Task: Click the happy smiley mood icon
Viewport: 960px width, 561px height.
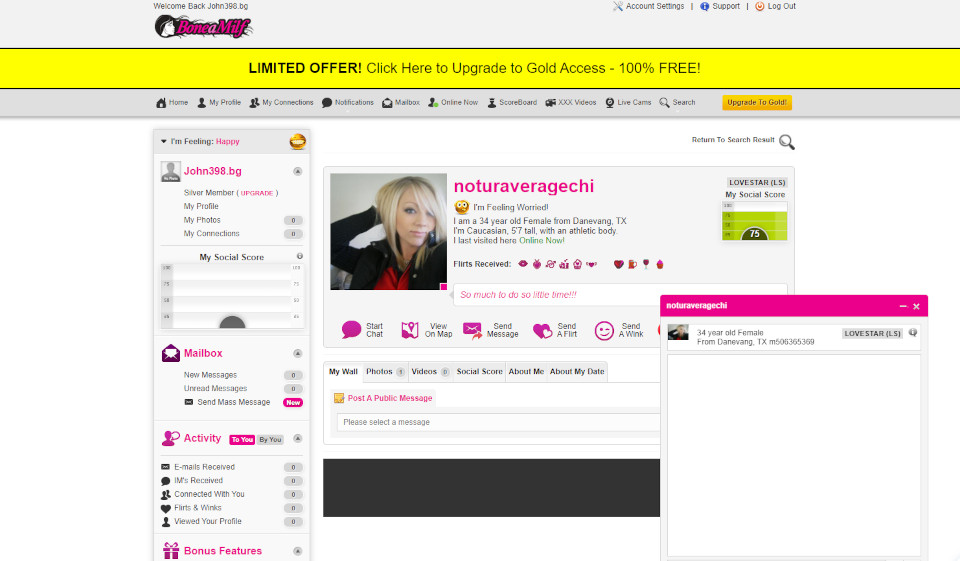Action: 298,141
